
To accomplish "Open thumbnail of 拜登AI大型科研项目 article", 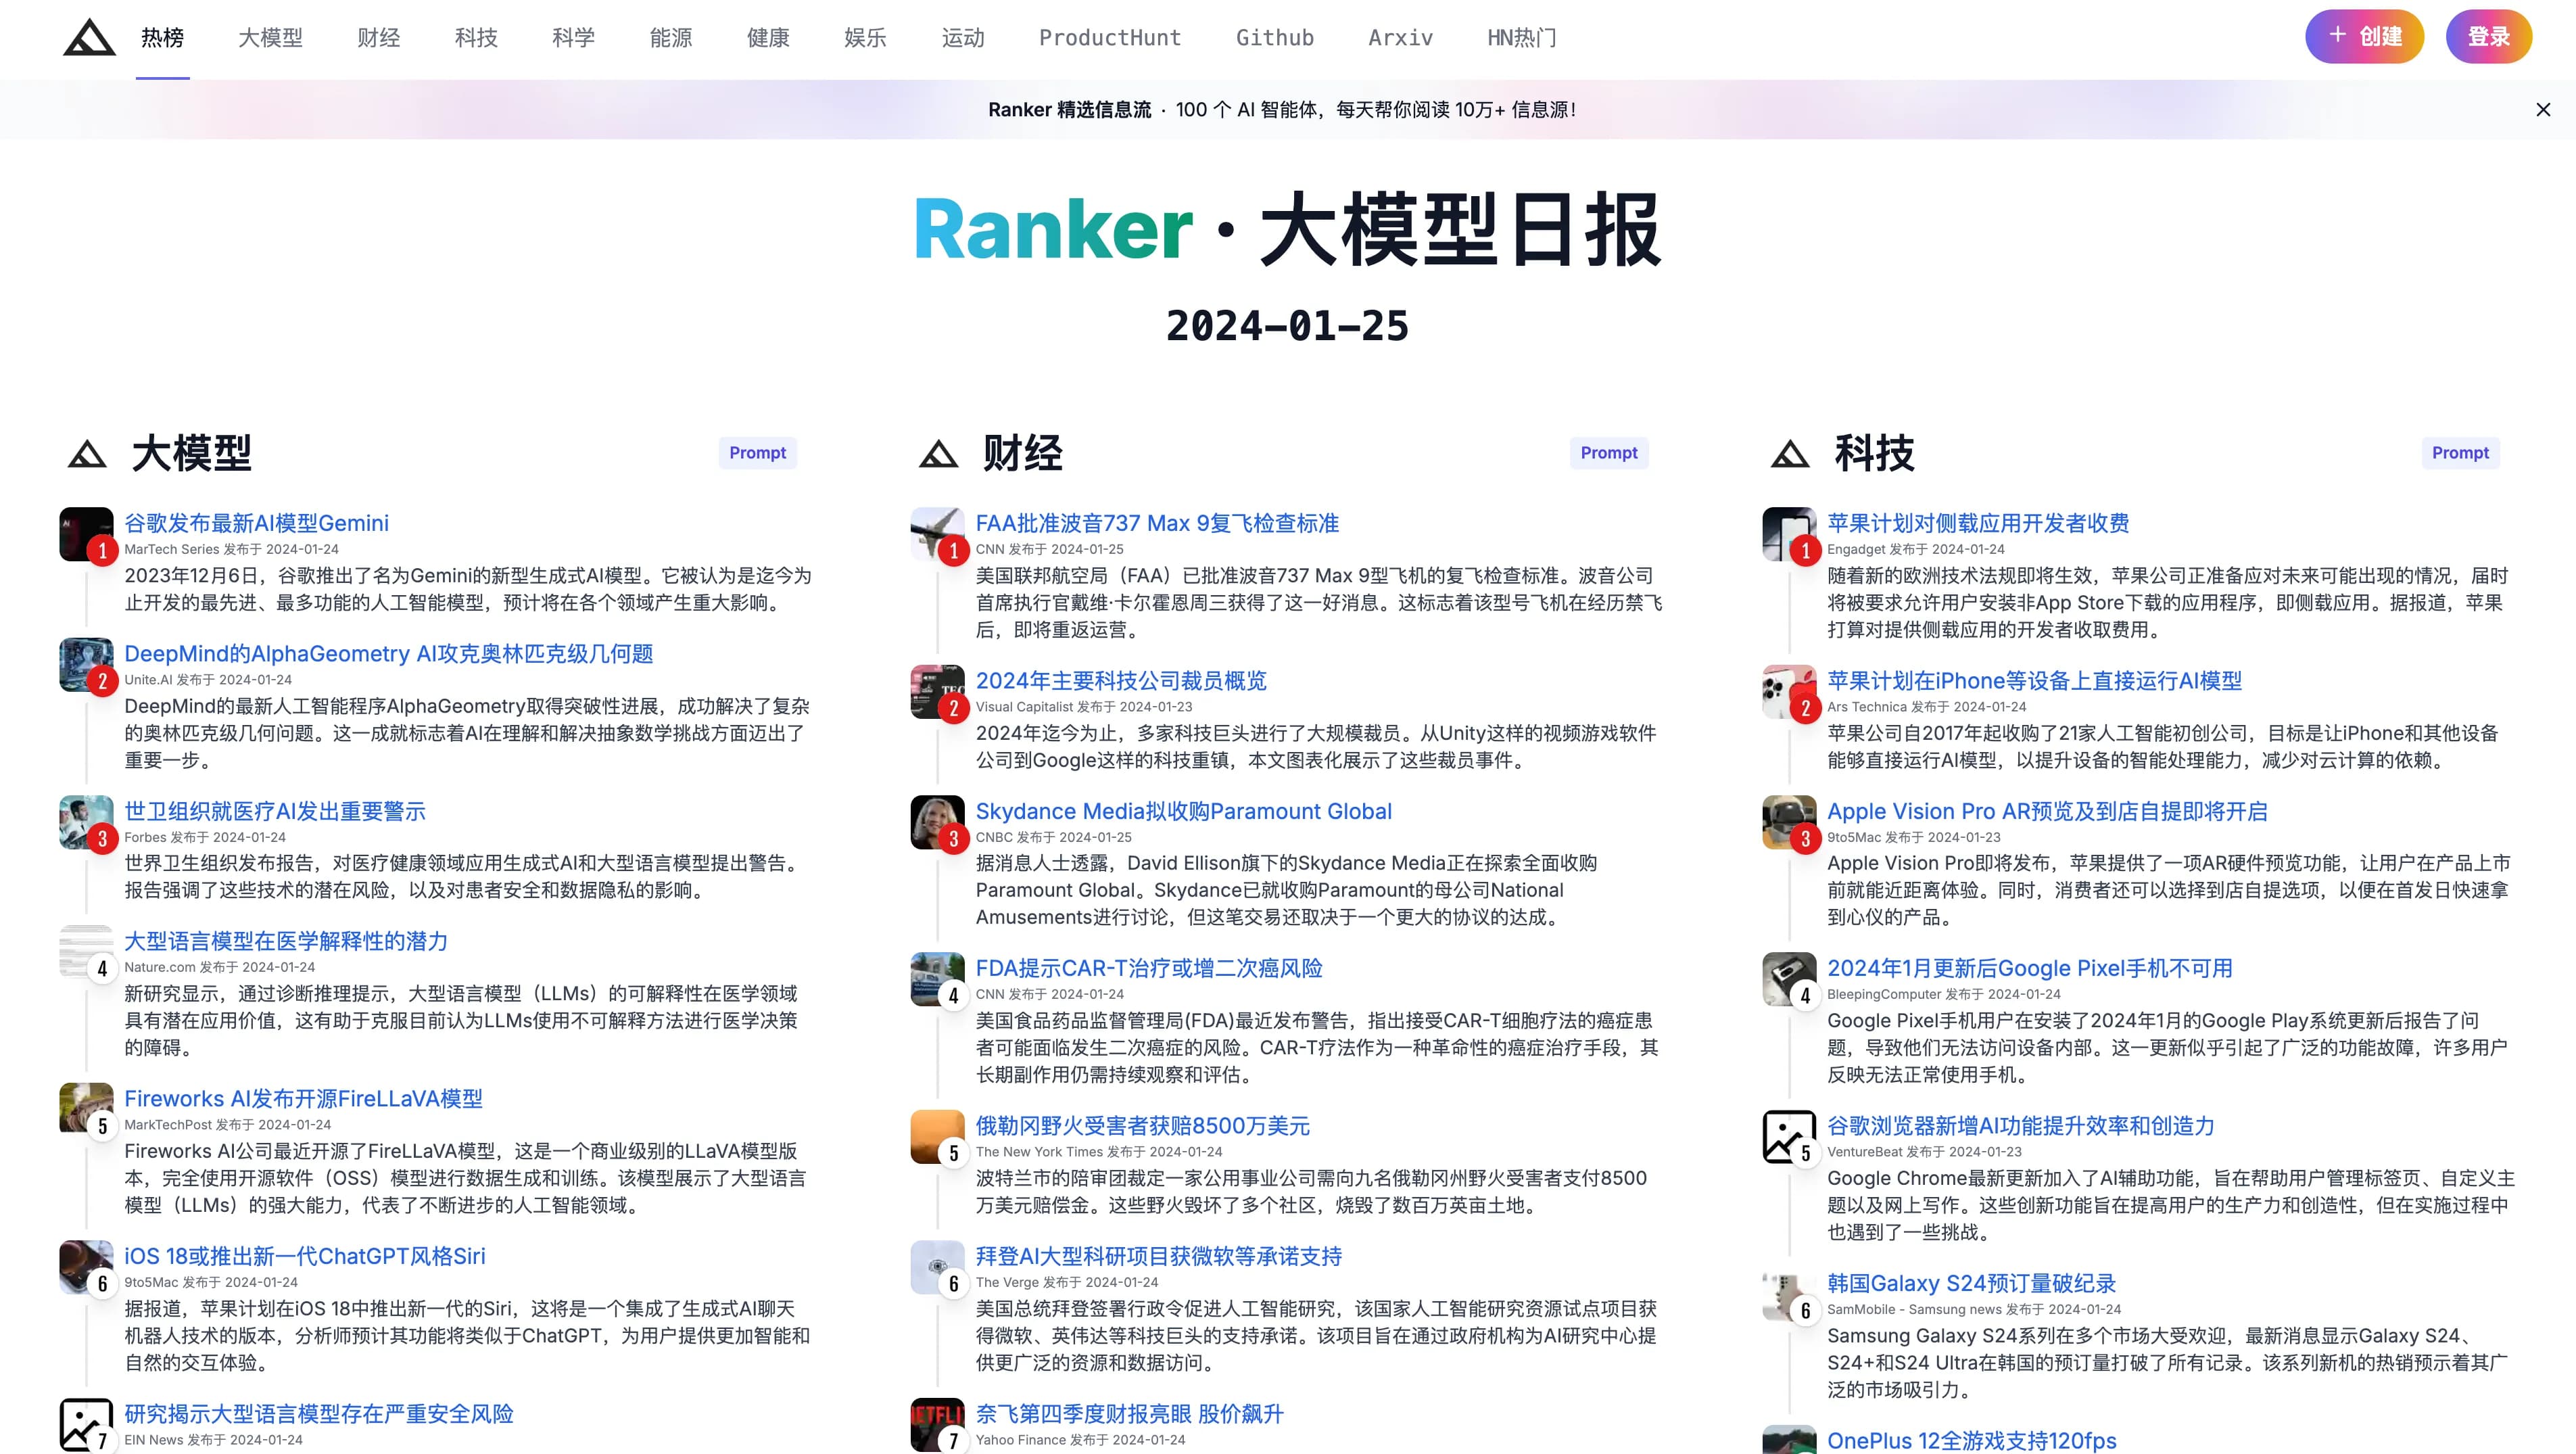I will 937,1267.
